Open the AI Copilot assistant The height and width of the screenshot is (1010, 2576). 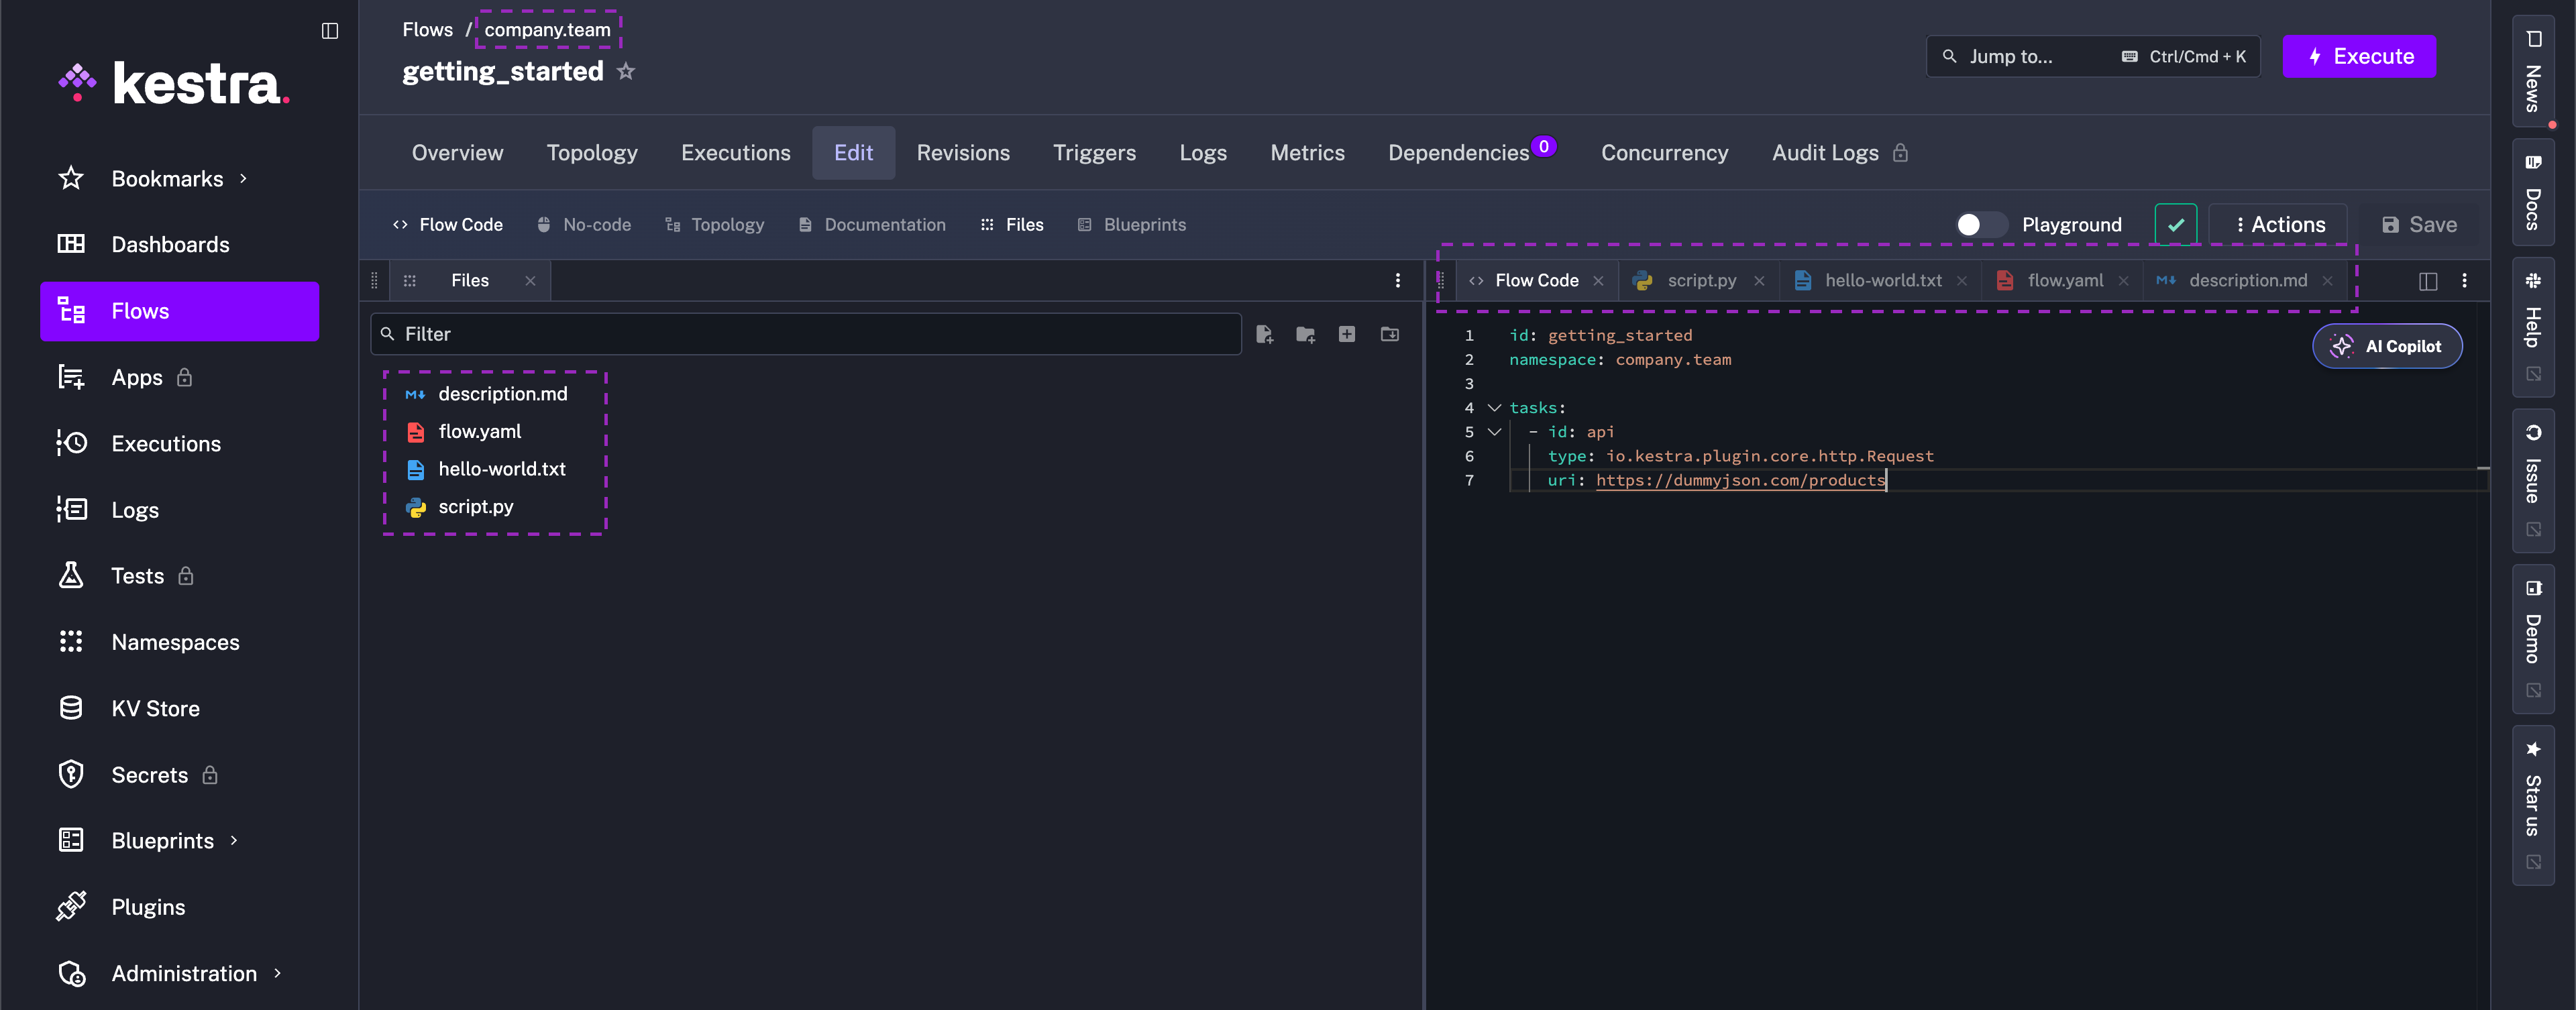coord(2387,346)
